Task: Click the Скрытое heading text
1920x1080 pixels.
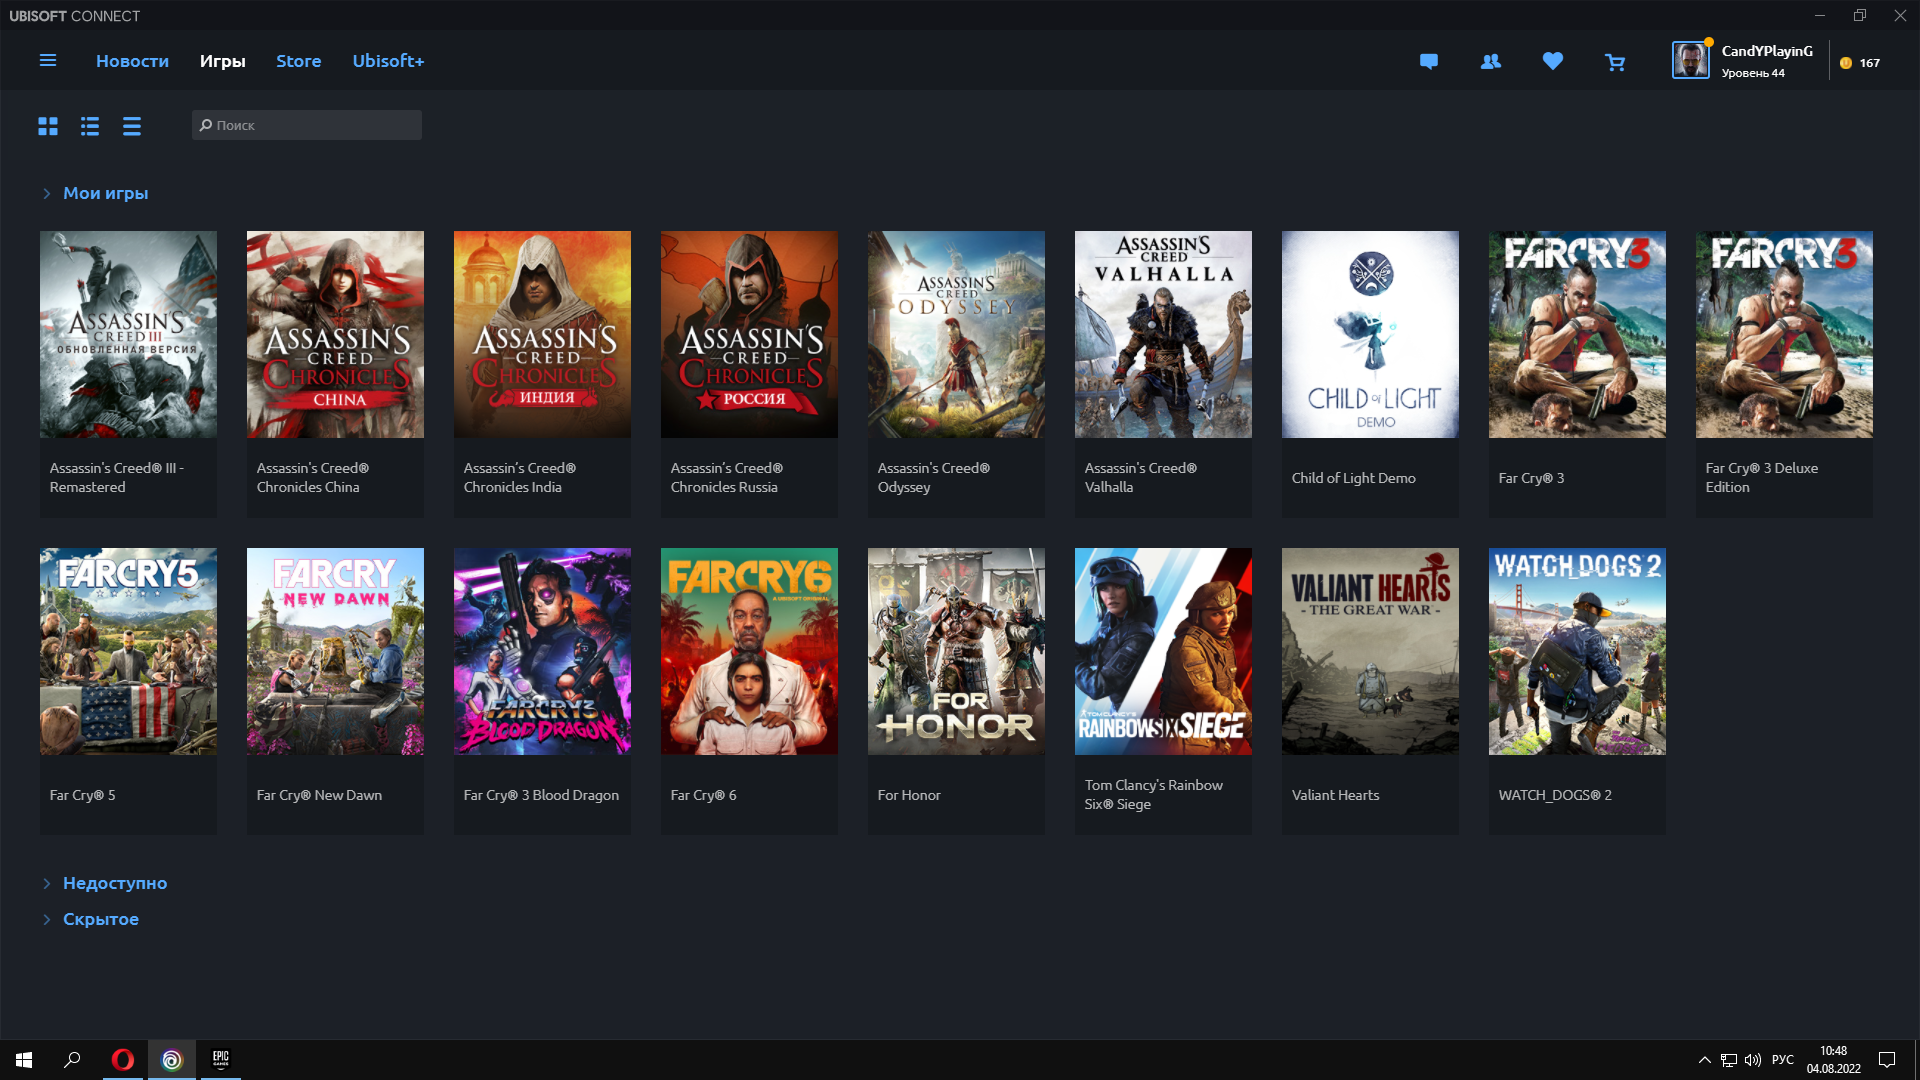Action: pyautogui.click(x=101, y=920)
